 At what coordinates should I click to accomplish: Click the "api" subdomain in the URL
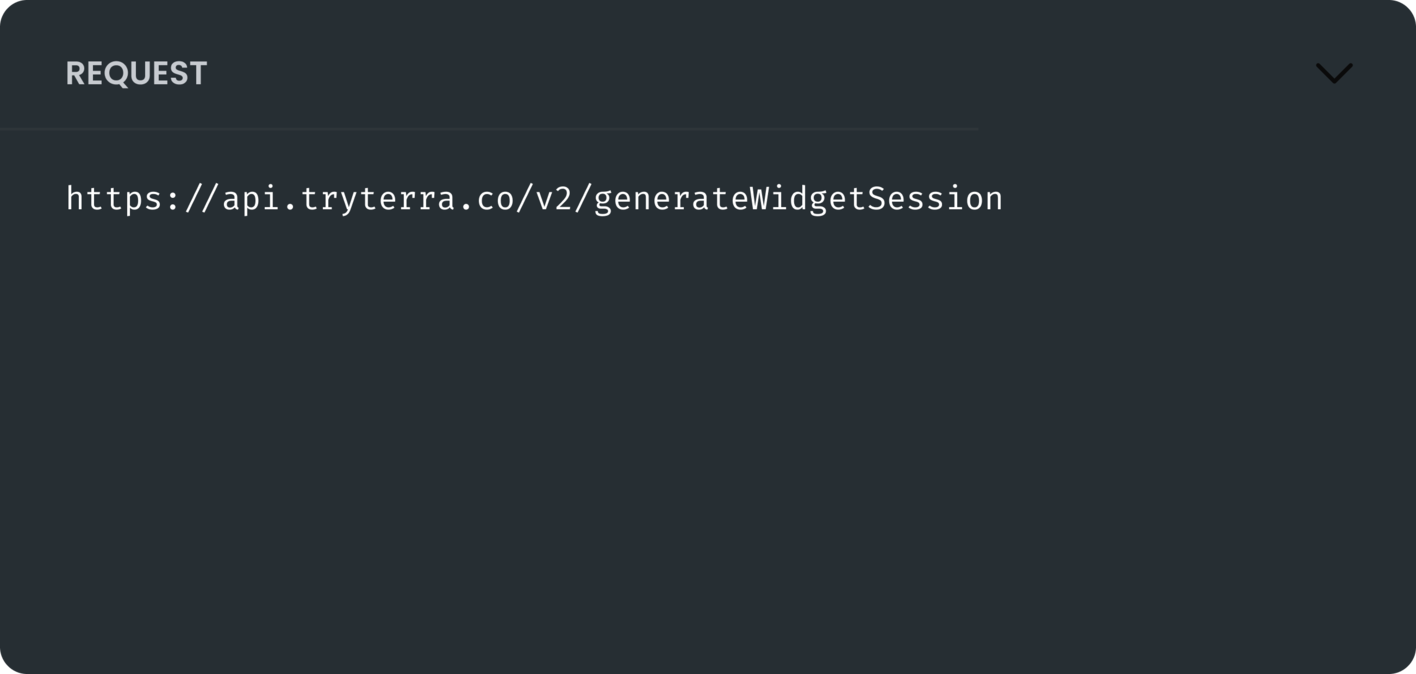click(x=251, y=198)
